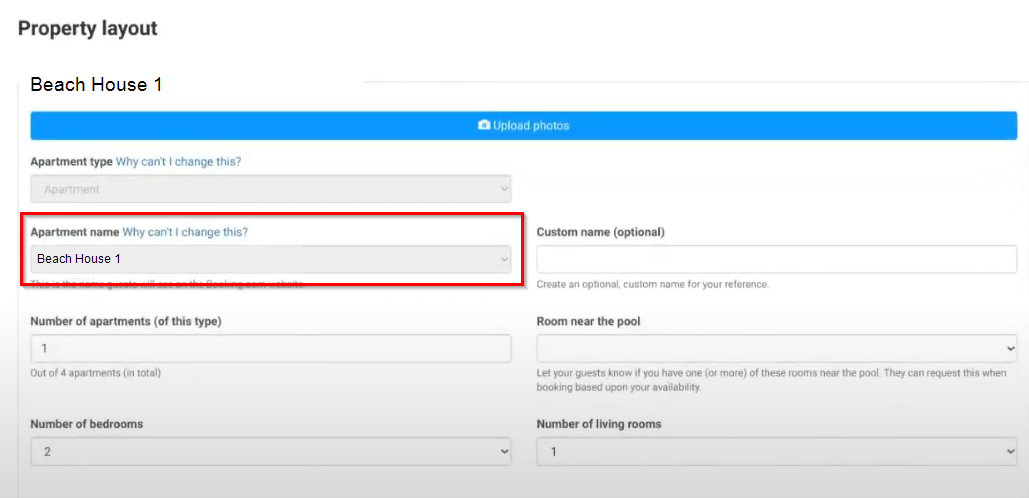The width and height of the screenshot is (1029, 498).
Task: Click the Property layout page heading
Action: tap(88, 28)
